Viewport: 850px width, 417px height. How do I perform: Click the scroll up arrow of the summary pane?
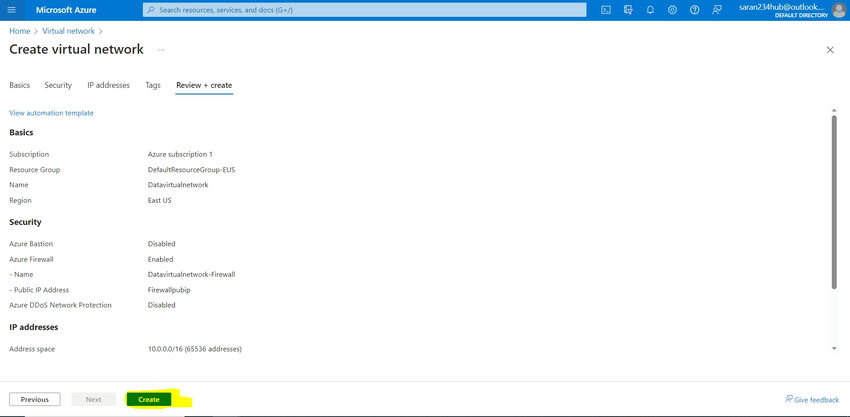pyautogui.click(x=834, y=111)
